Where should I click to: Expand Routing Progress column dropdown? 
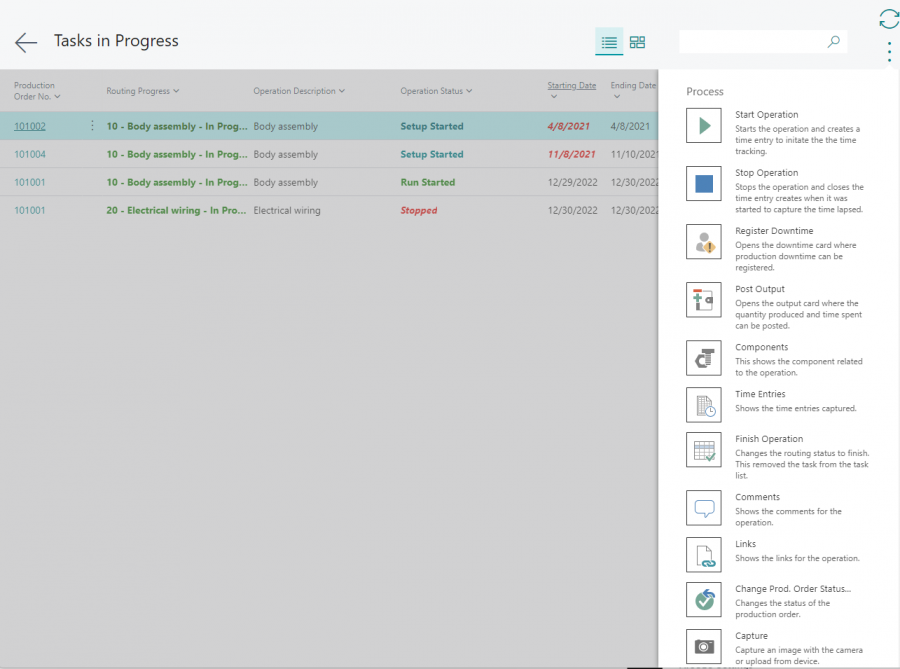pyautogui.click(x=176, y=91)
